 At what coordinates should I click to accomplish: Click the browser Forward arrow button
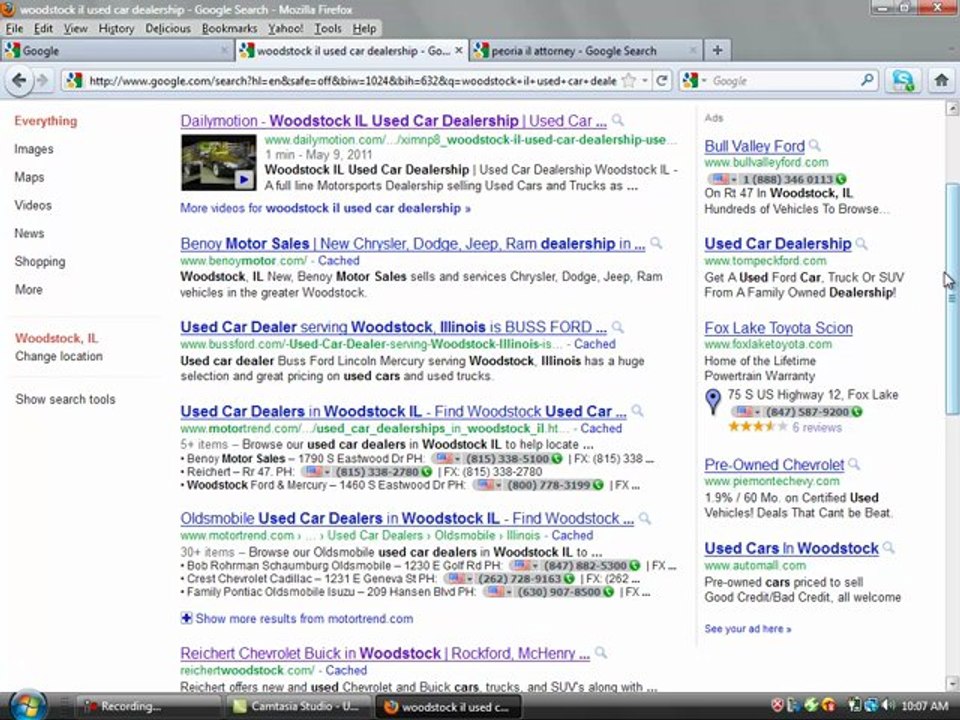pyautogui.click(x=42, y=80)
